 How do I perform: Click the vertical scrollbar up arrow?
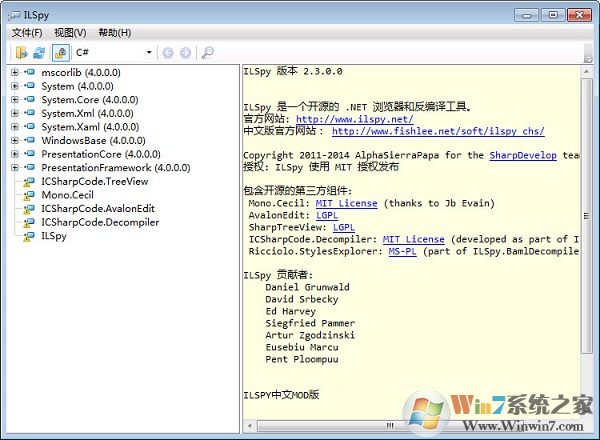(586, 72)
